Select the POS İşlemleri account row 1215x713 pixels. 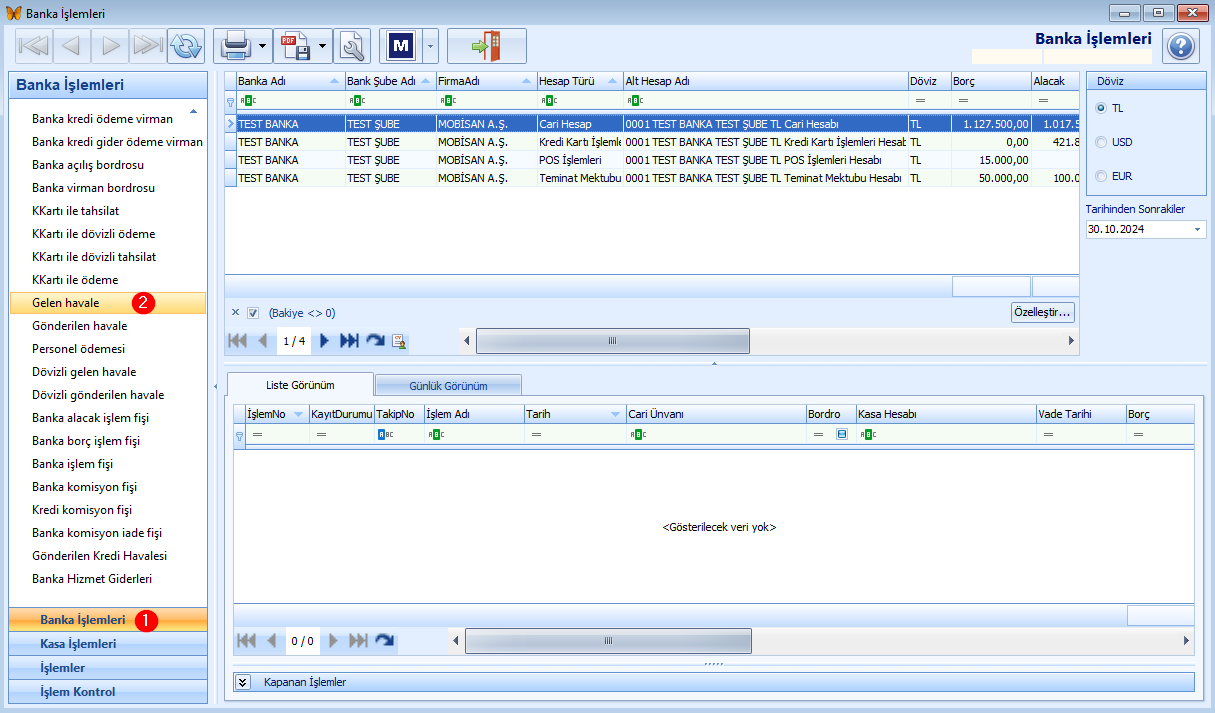point(652,160)
